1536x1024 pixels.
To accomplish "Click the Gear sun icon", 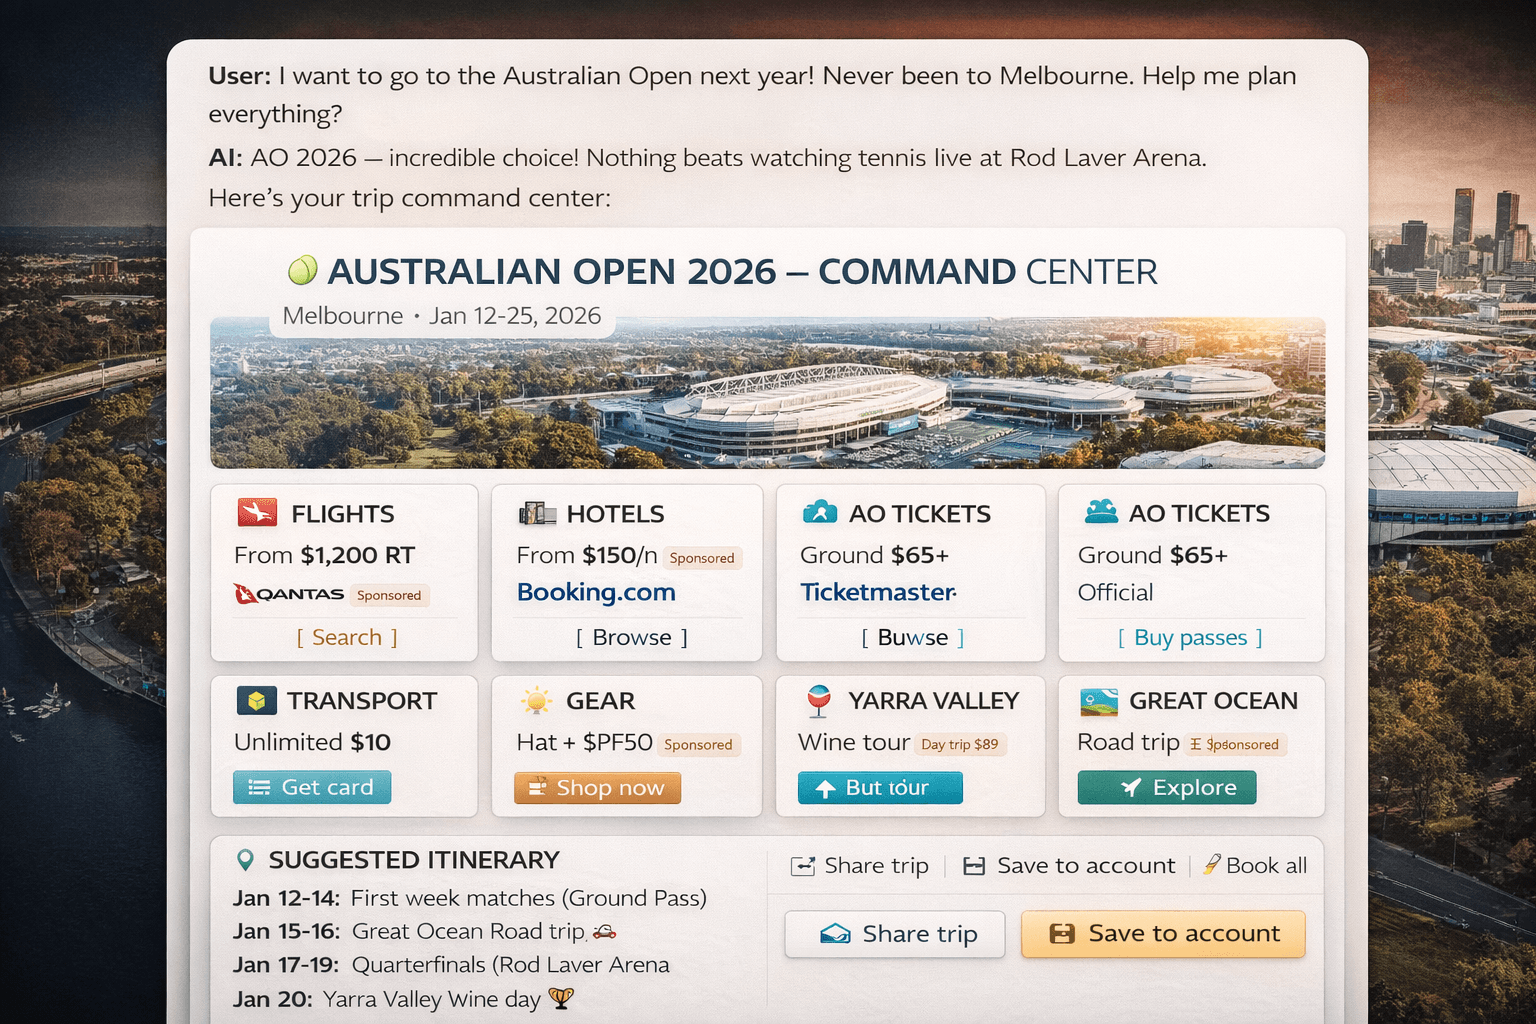I will tap(537, 701).
